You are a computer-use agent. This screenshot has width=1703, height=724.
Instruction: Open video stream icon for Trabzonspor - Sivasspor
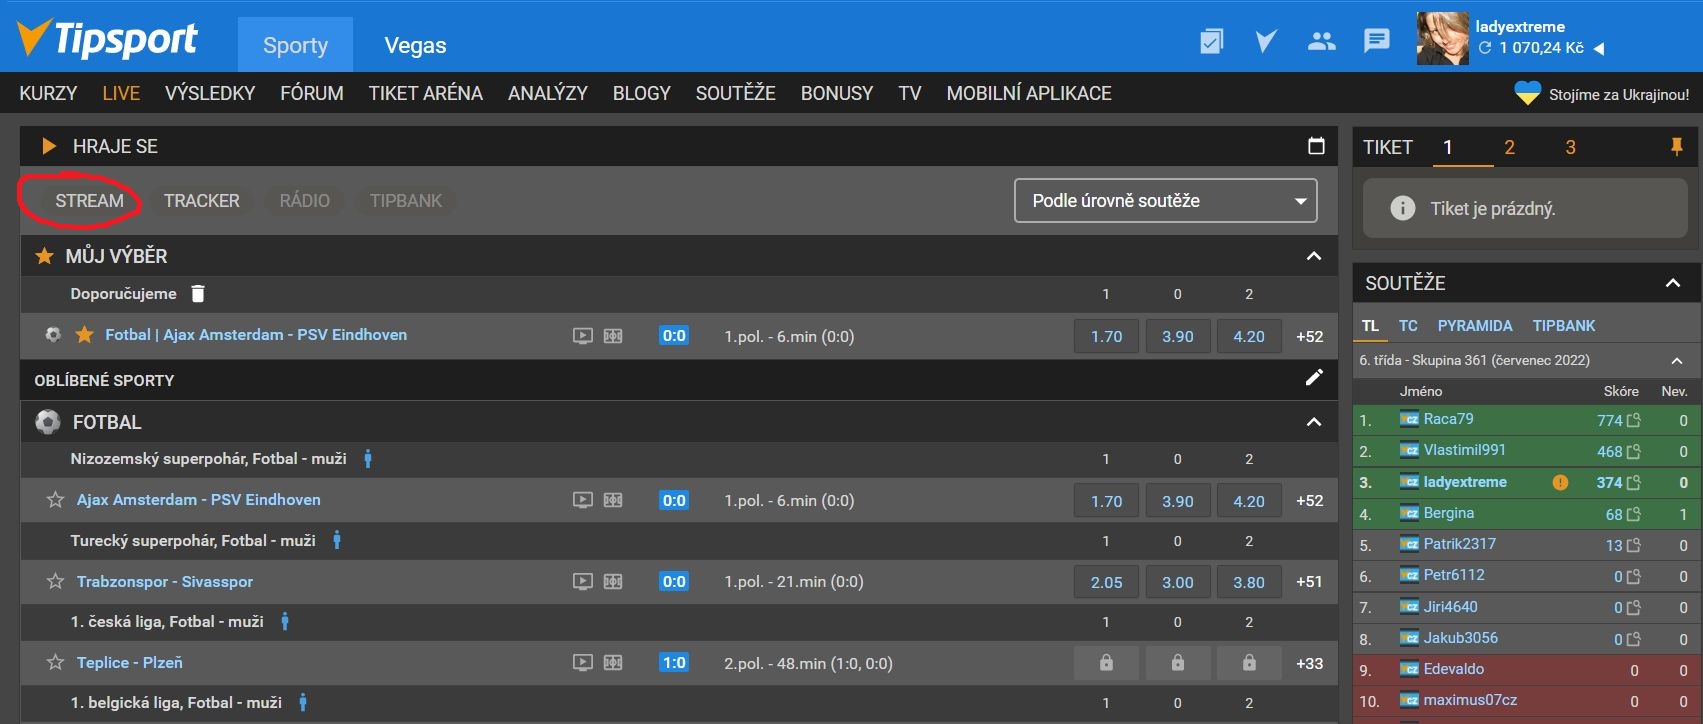pos(582,582)
